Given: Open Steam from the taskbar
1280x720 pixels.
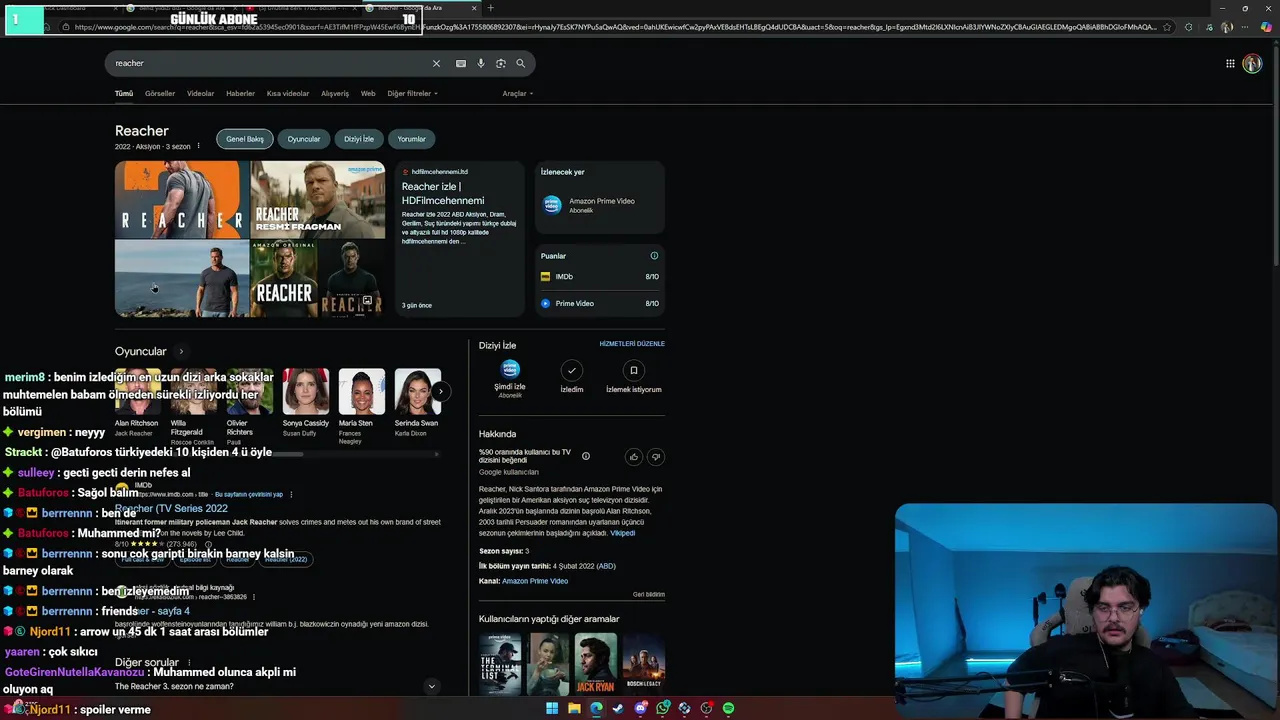Looking at the screenshot, I should click(618, 708).
